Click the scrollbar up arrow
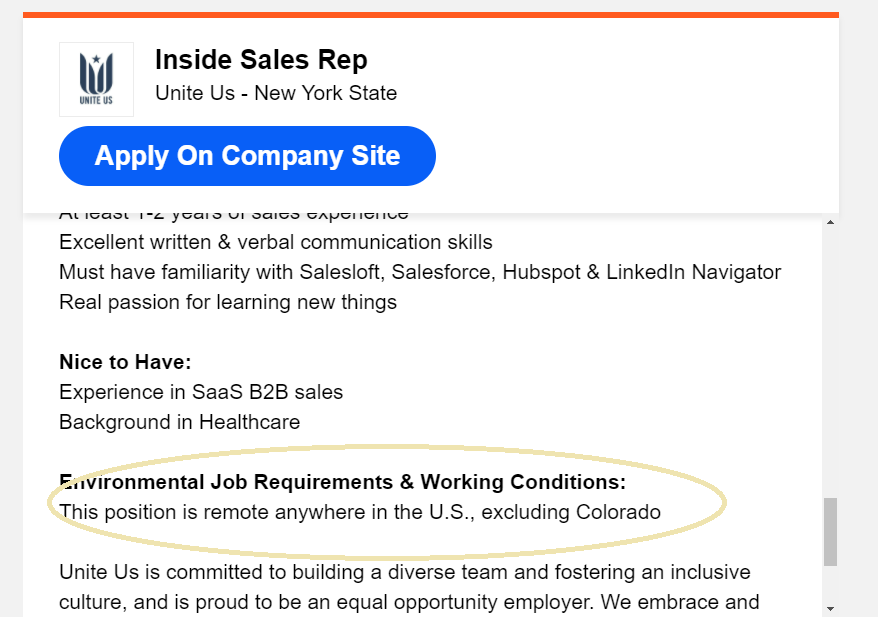Image resolution: width=878 pixels, height=617 pixels. click(830, 222)
